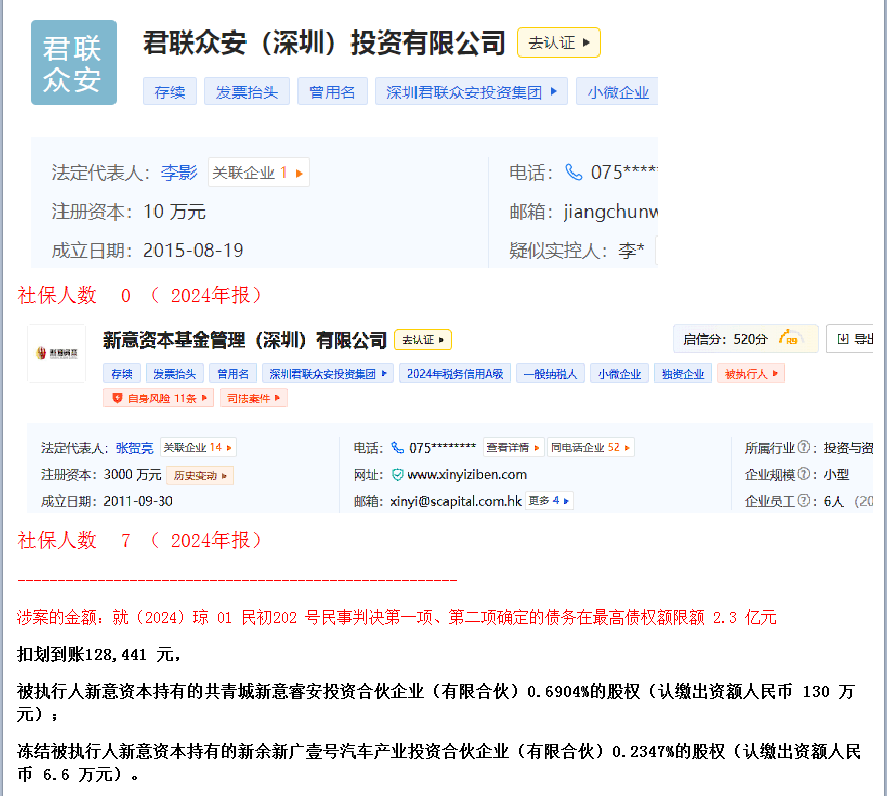Click the small 小微企业 tag under 新意资本
The width and height of the screenshot is (887, 796).
coord(619,373)
